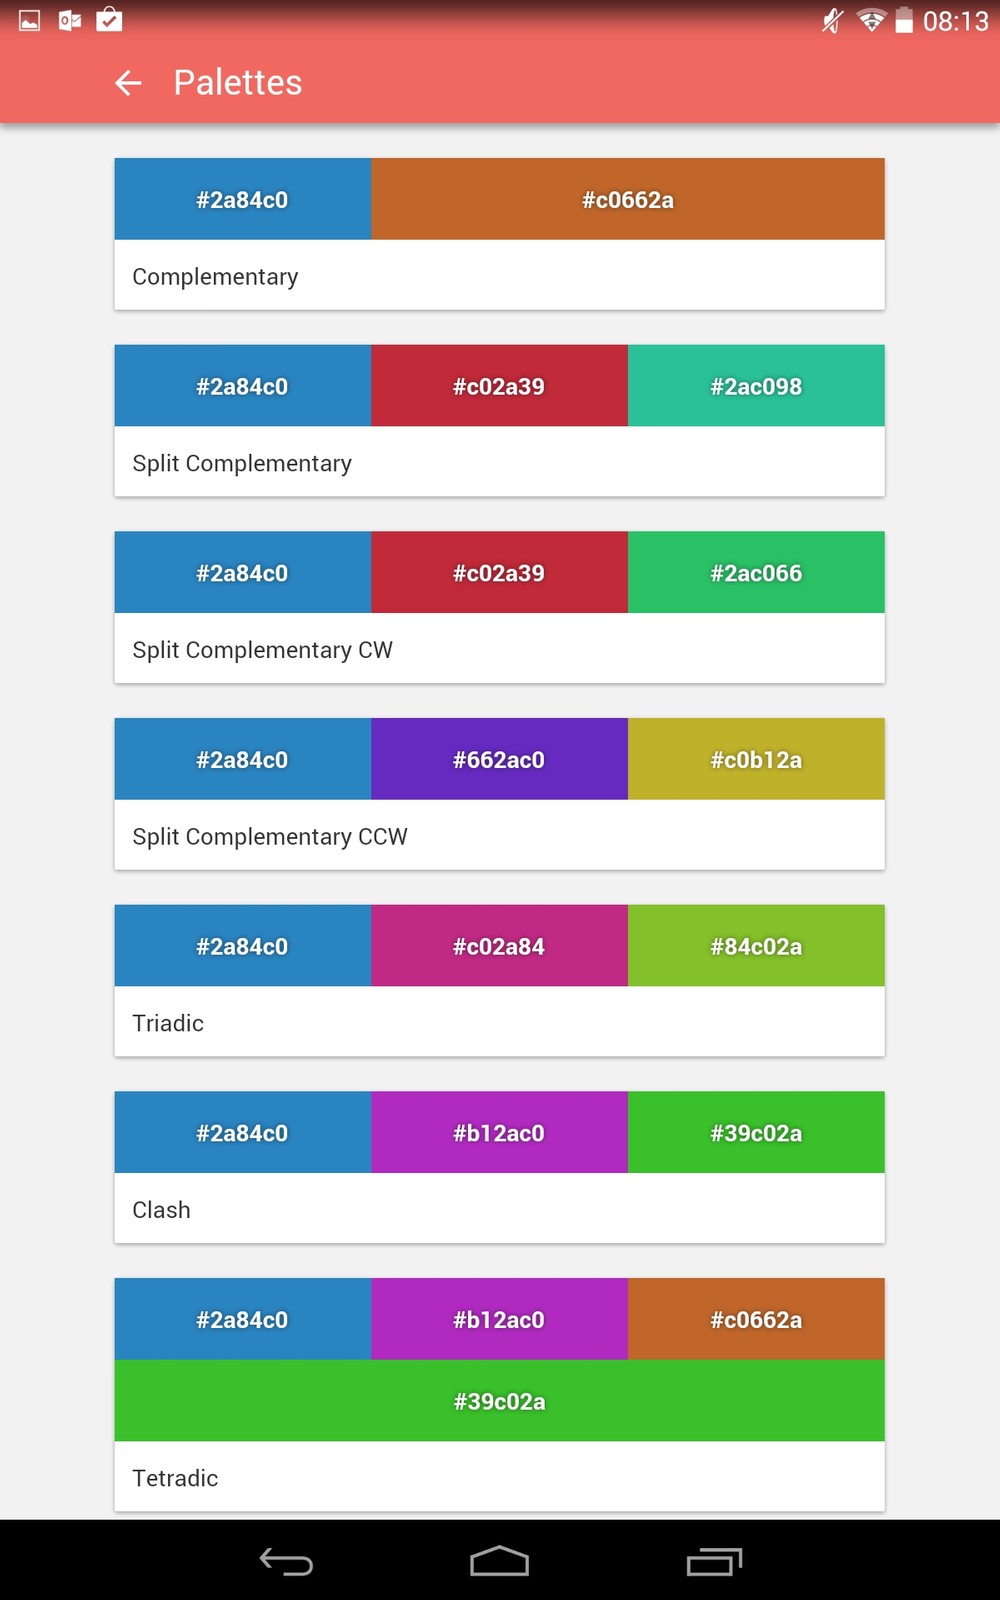Tap the task-check notification icon in status bar
This screenshot has height=1600, width=1000.
pos(109,20)
